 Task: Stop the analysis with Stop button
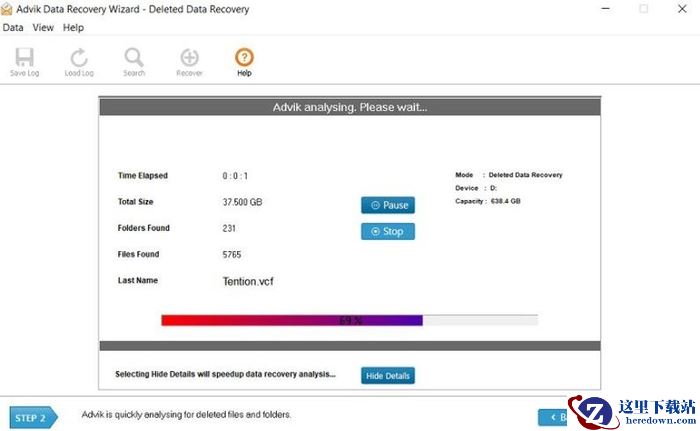coord(388,231)
